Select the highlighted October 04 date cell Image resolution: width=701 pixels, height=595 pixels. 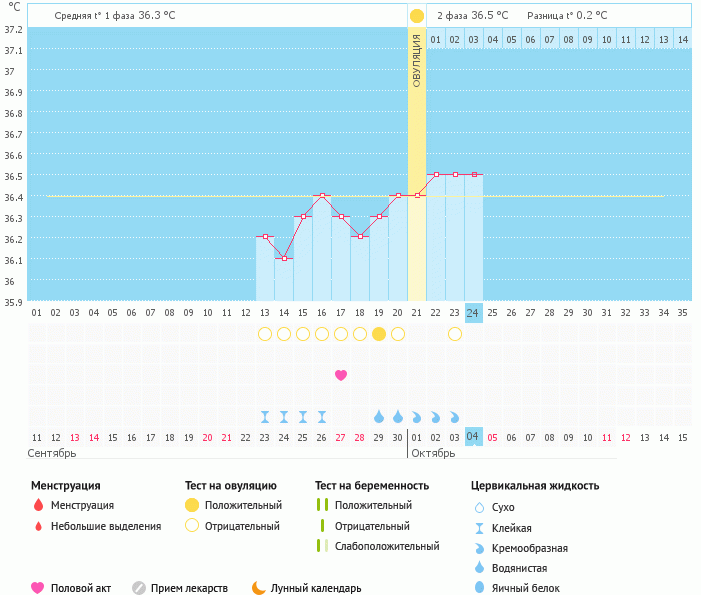tap(474, 437)
